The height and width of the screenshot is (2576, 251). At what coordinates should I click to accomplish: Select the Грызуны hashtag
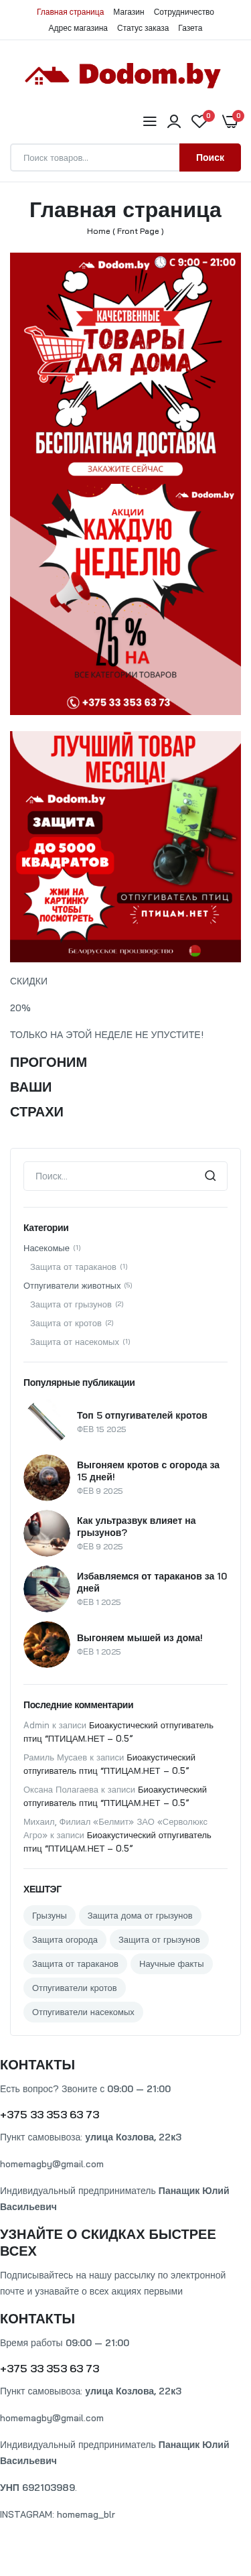click(49, 1915)
